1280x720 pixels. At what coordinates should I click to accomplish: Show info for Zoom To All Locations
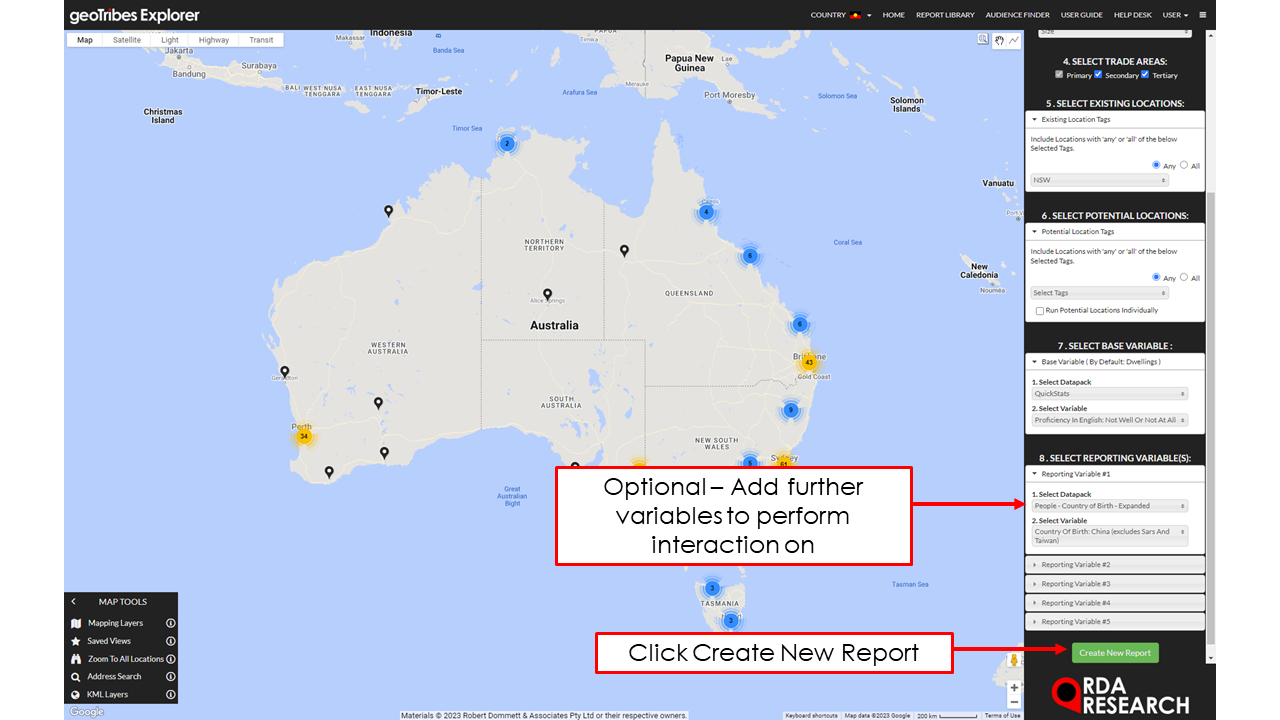tap(170, 659)
